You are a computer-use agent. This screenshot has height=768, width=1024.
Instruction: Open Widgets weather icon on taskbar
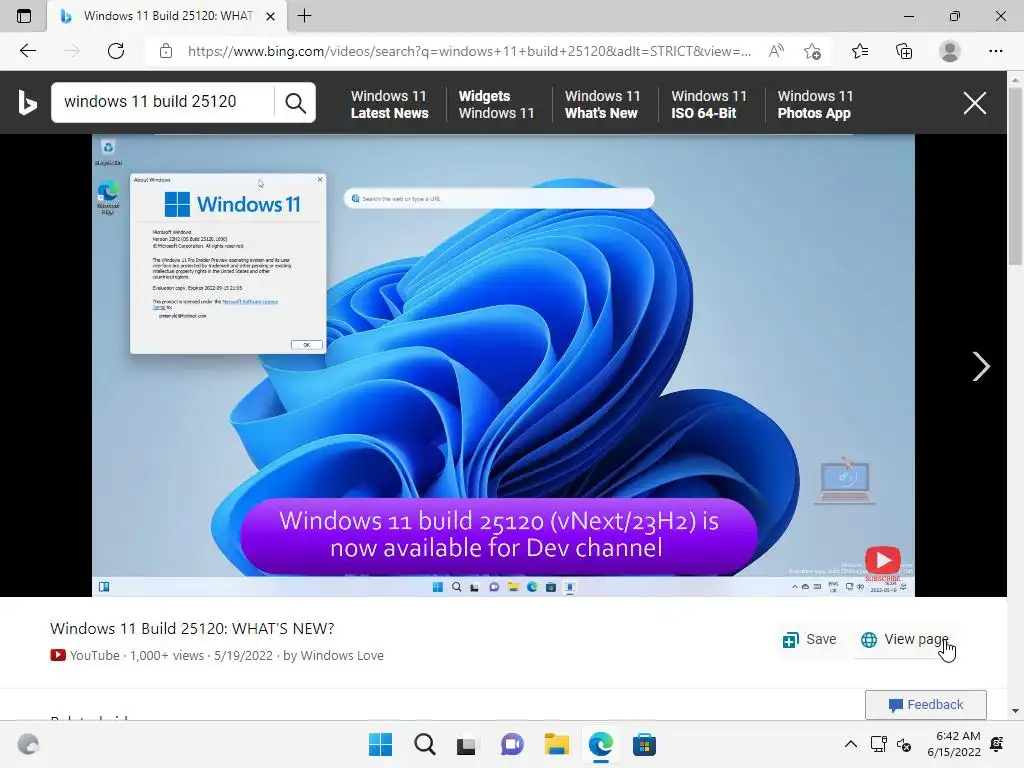[x=28, y=744]
